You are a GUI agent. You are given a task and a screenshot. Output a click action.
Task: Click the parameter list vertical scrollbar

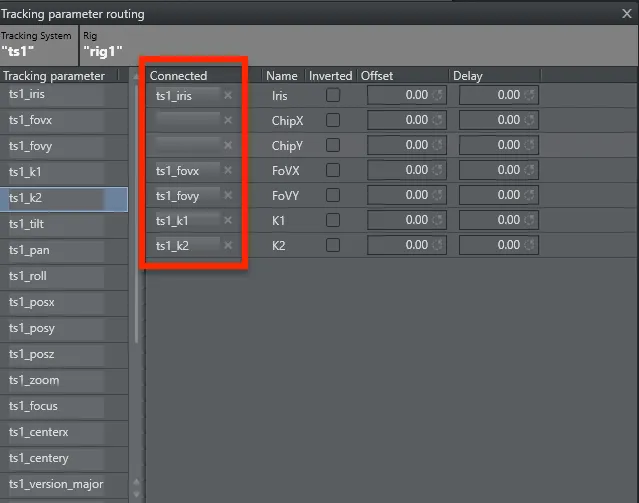coord(137,212)
